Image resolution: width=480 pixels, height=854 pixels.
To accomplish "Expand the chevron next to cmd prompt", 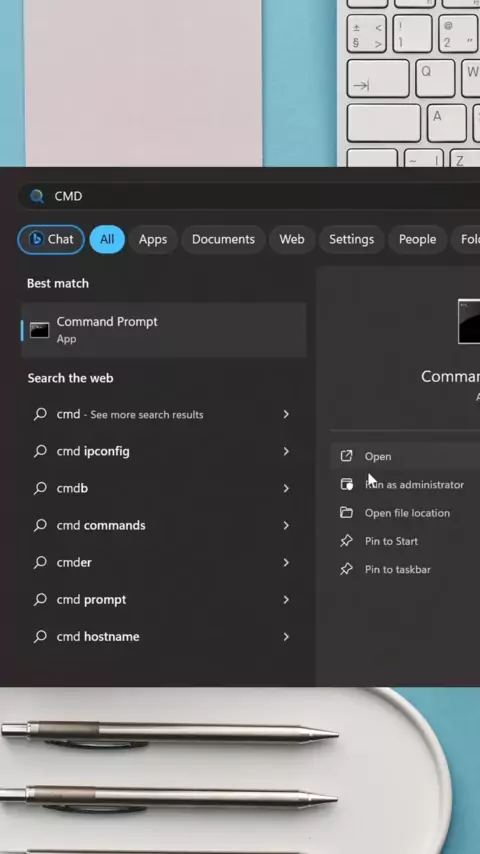I will point(286,600).
